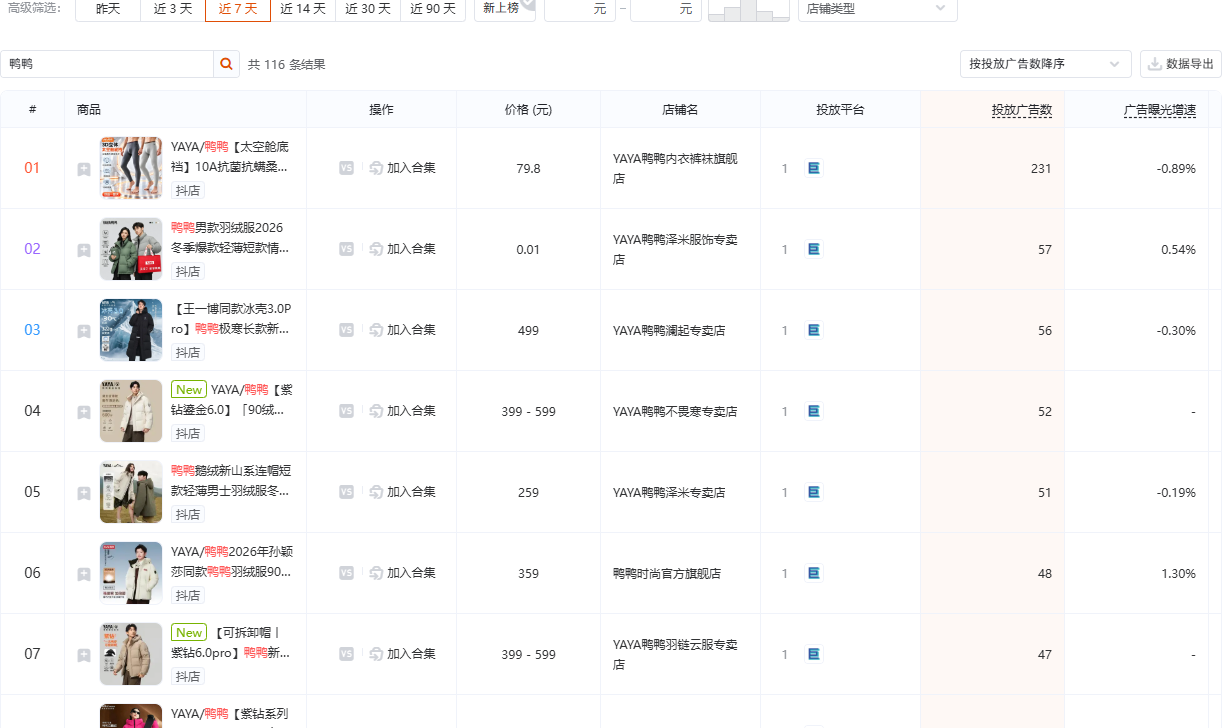
Task: Click the download icon in 数据导出
Action: tap(1155, 64)
